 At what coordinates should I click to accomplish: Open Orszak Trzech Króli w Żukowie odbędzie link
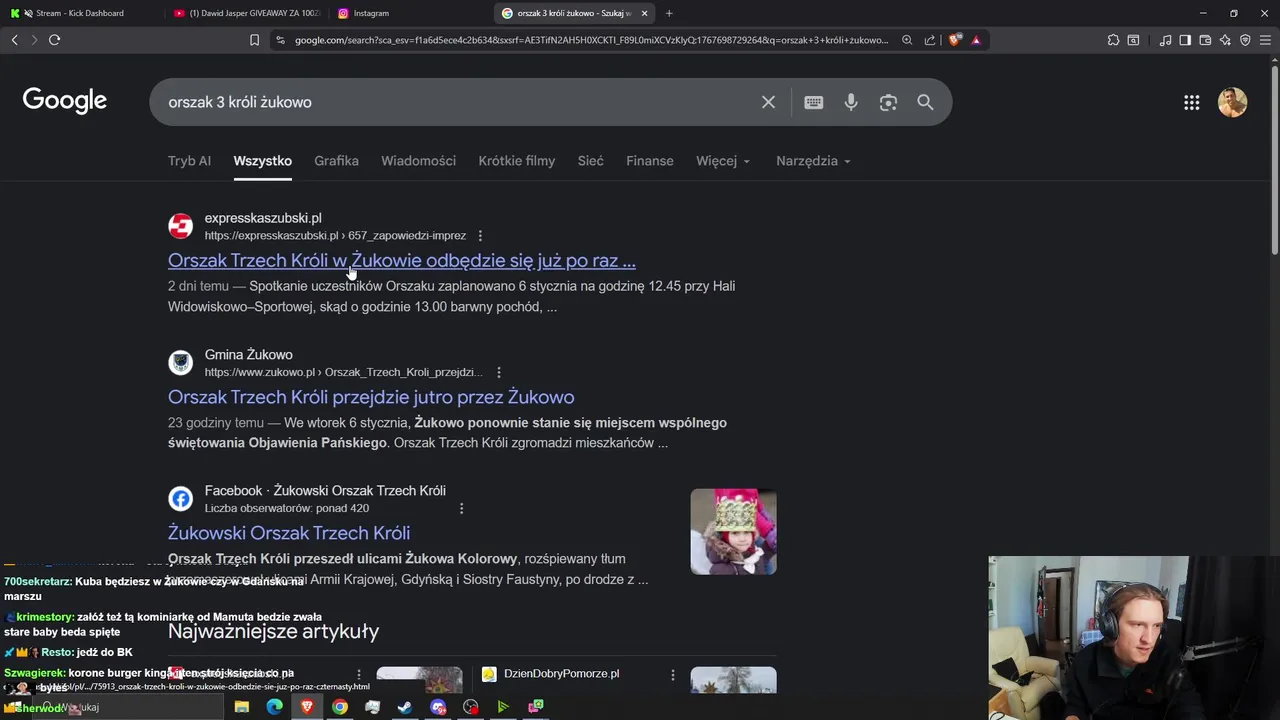coord(402,260)
